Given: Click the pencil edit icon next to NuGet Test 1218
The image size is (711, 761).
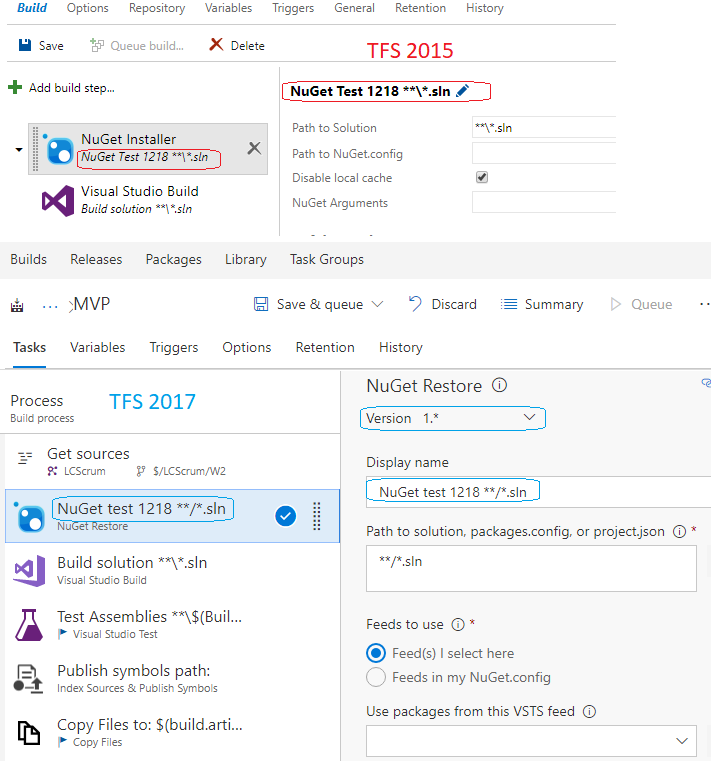Looking at the screenshot, I should pos(463,91).
